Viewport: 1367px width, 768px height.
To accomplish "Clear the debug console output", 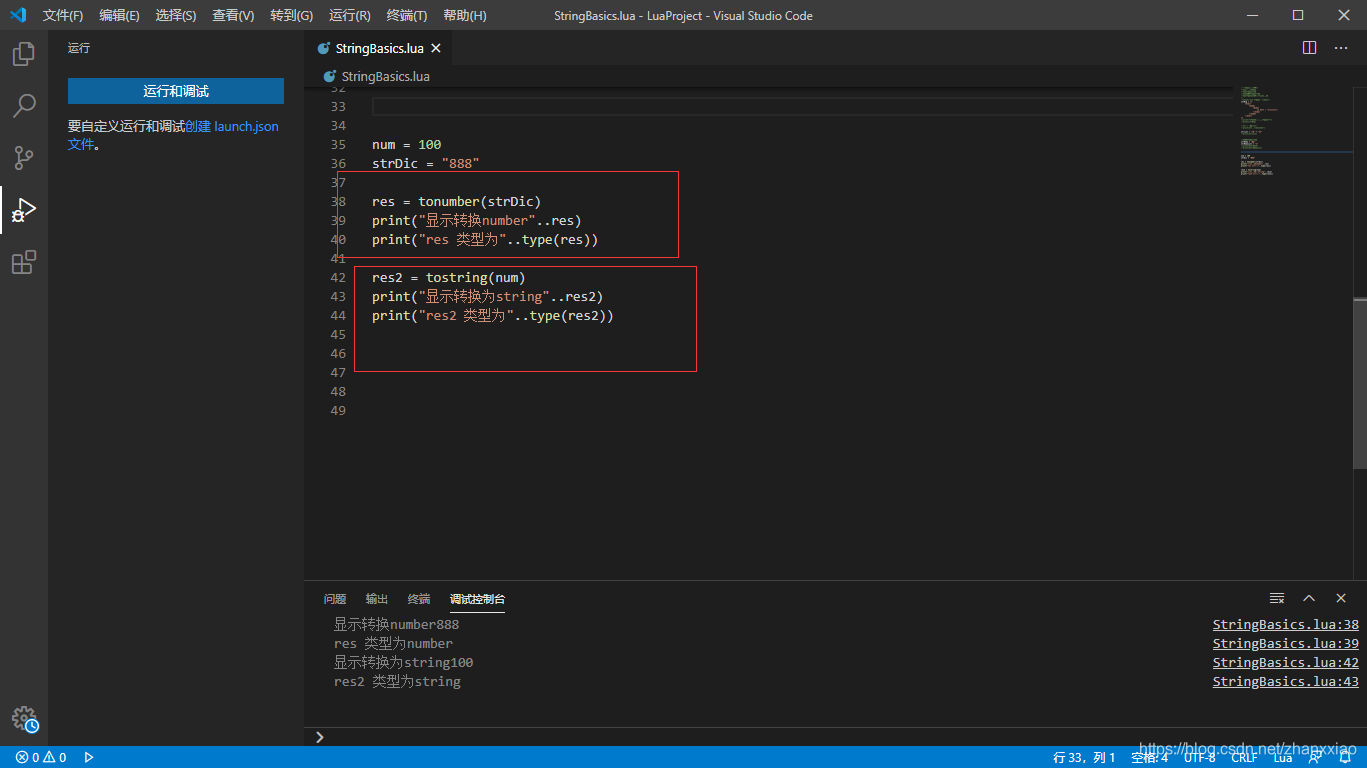I will tap(1277, 598).
